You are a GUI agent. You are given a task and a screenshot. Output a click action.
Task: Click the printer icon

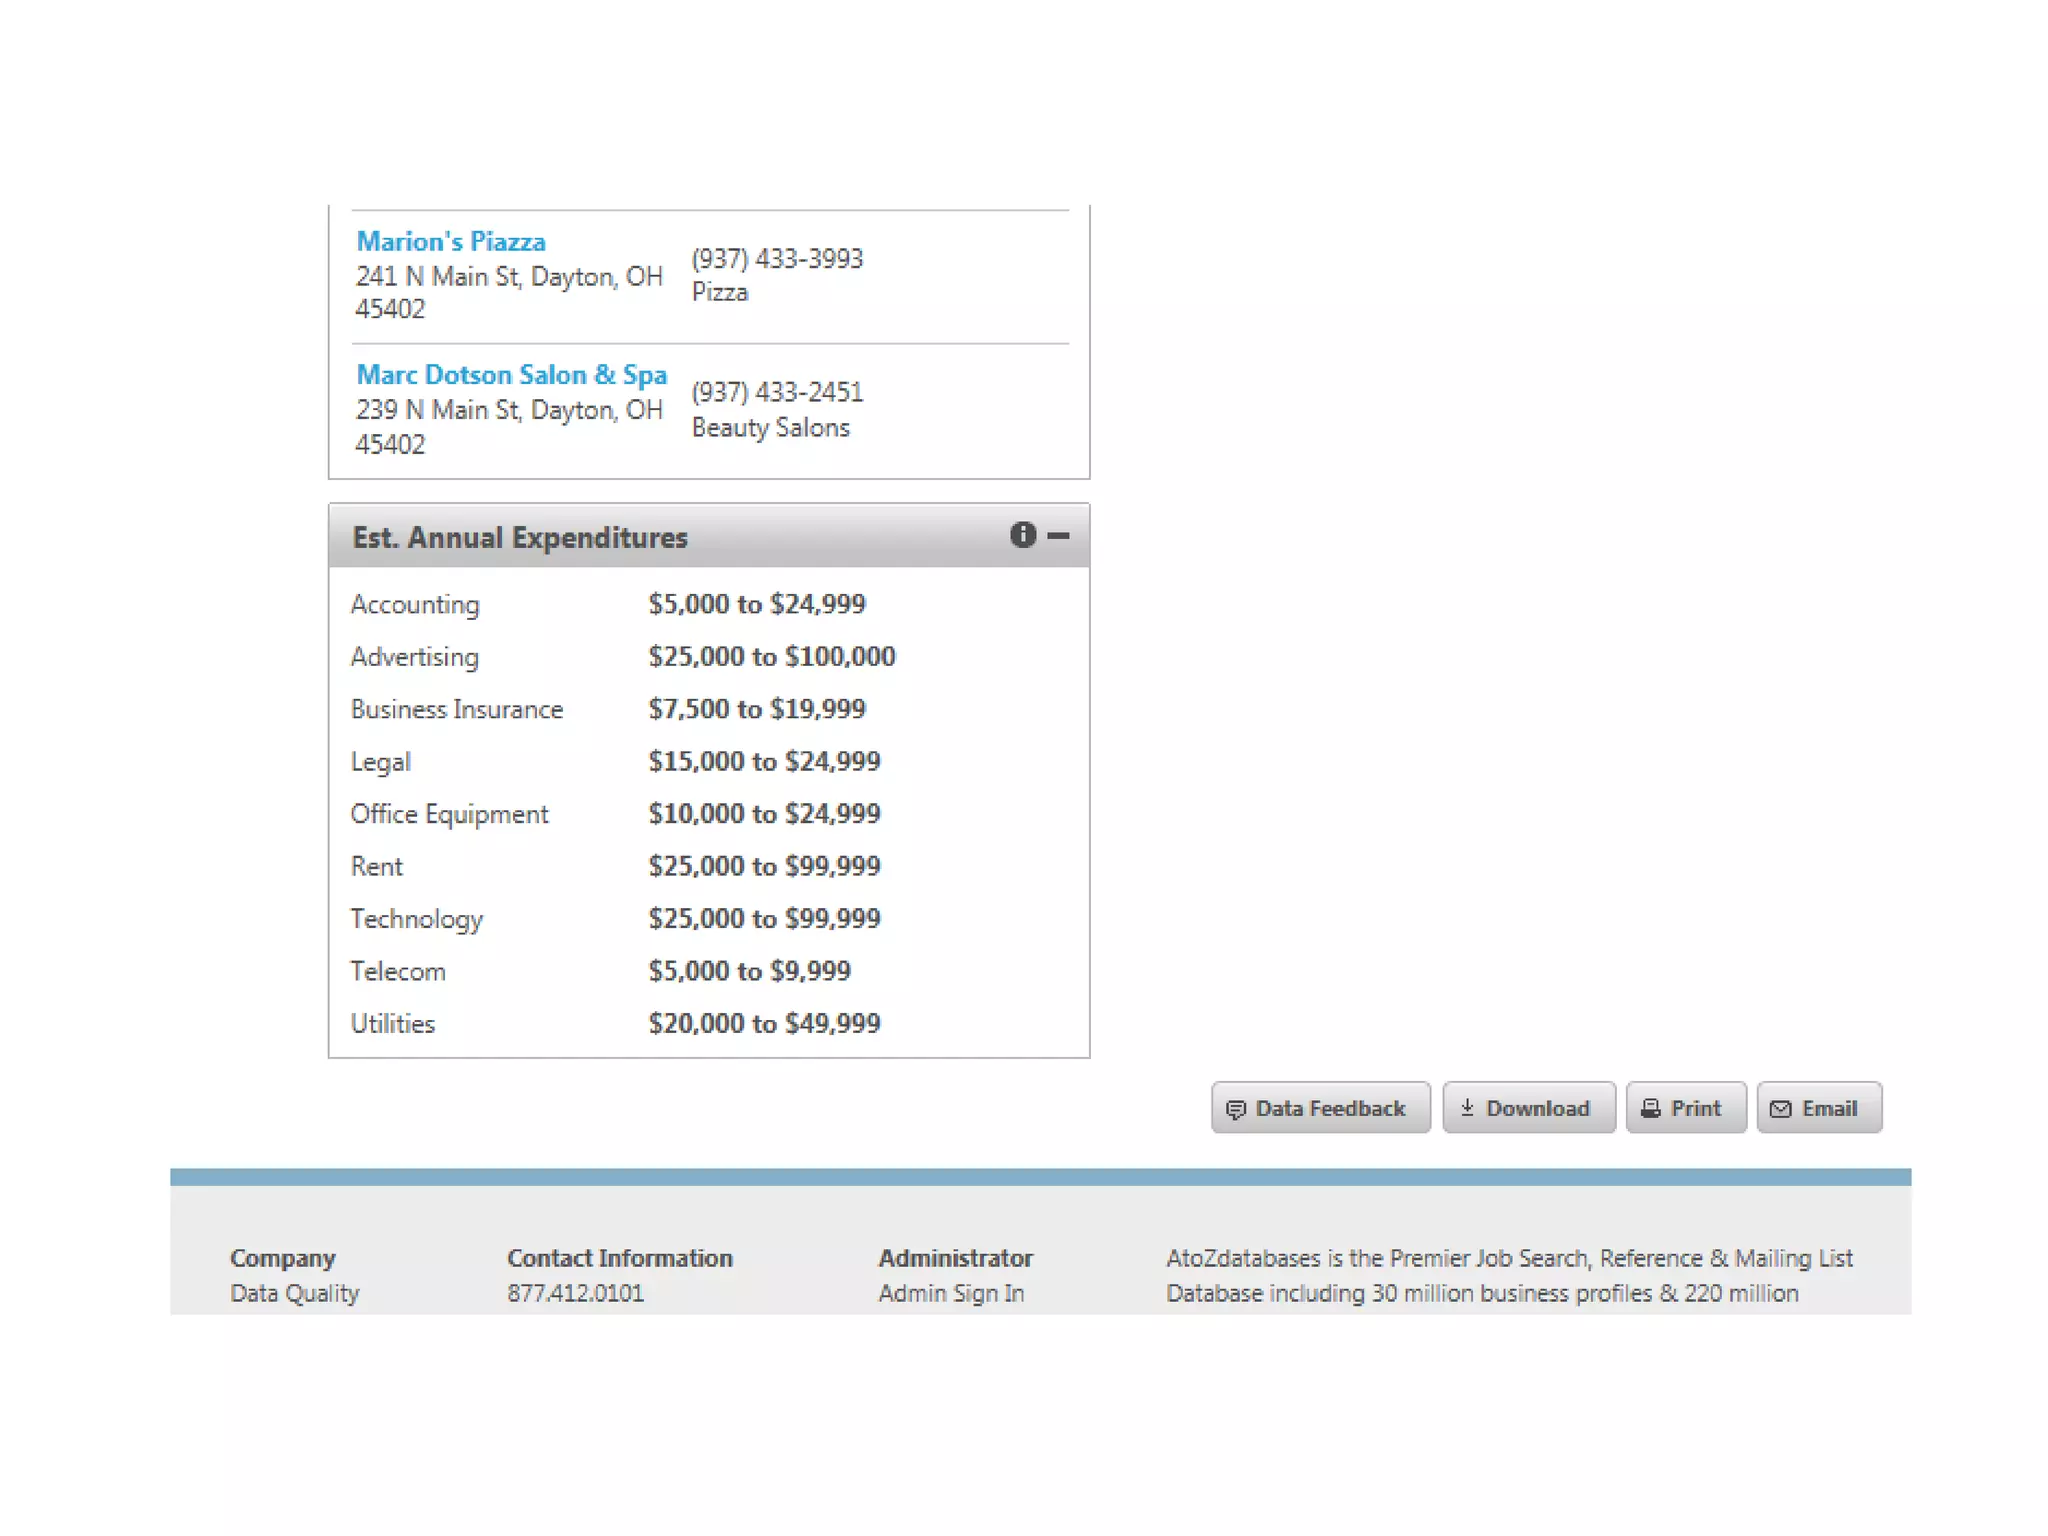point(1650,1108)
